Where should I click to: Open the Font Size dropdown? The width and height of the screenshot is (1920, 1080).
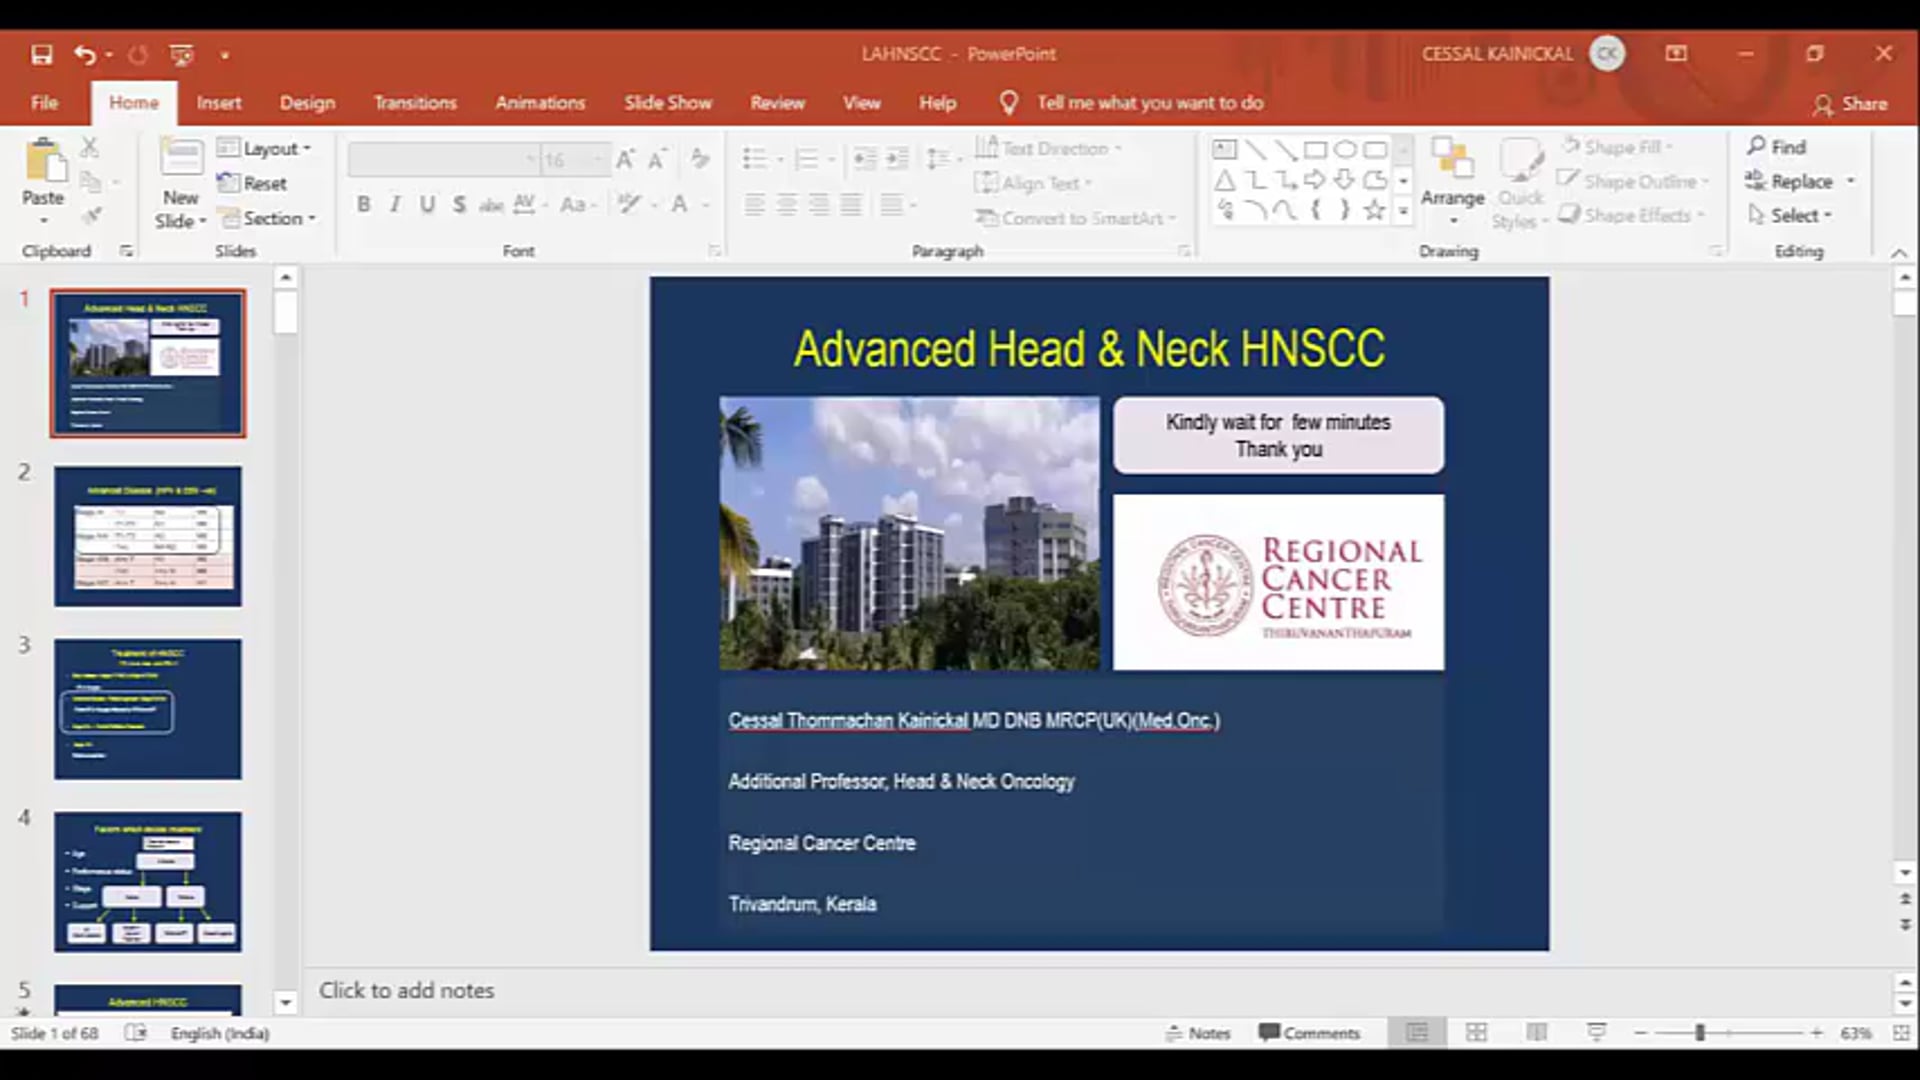(596, 159)
